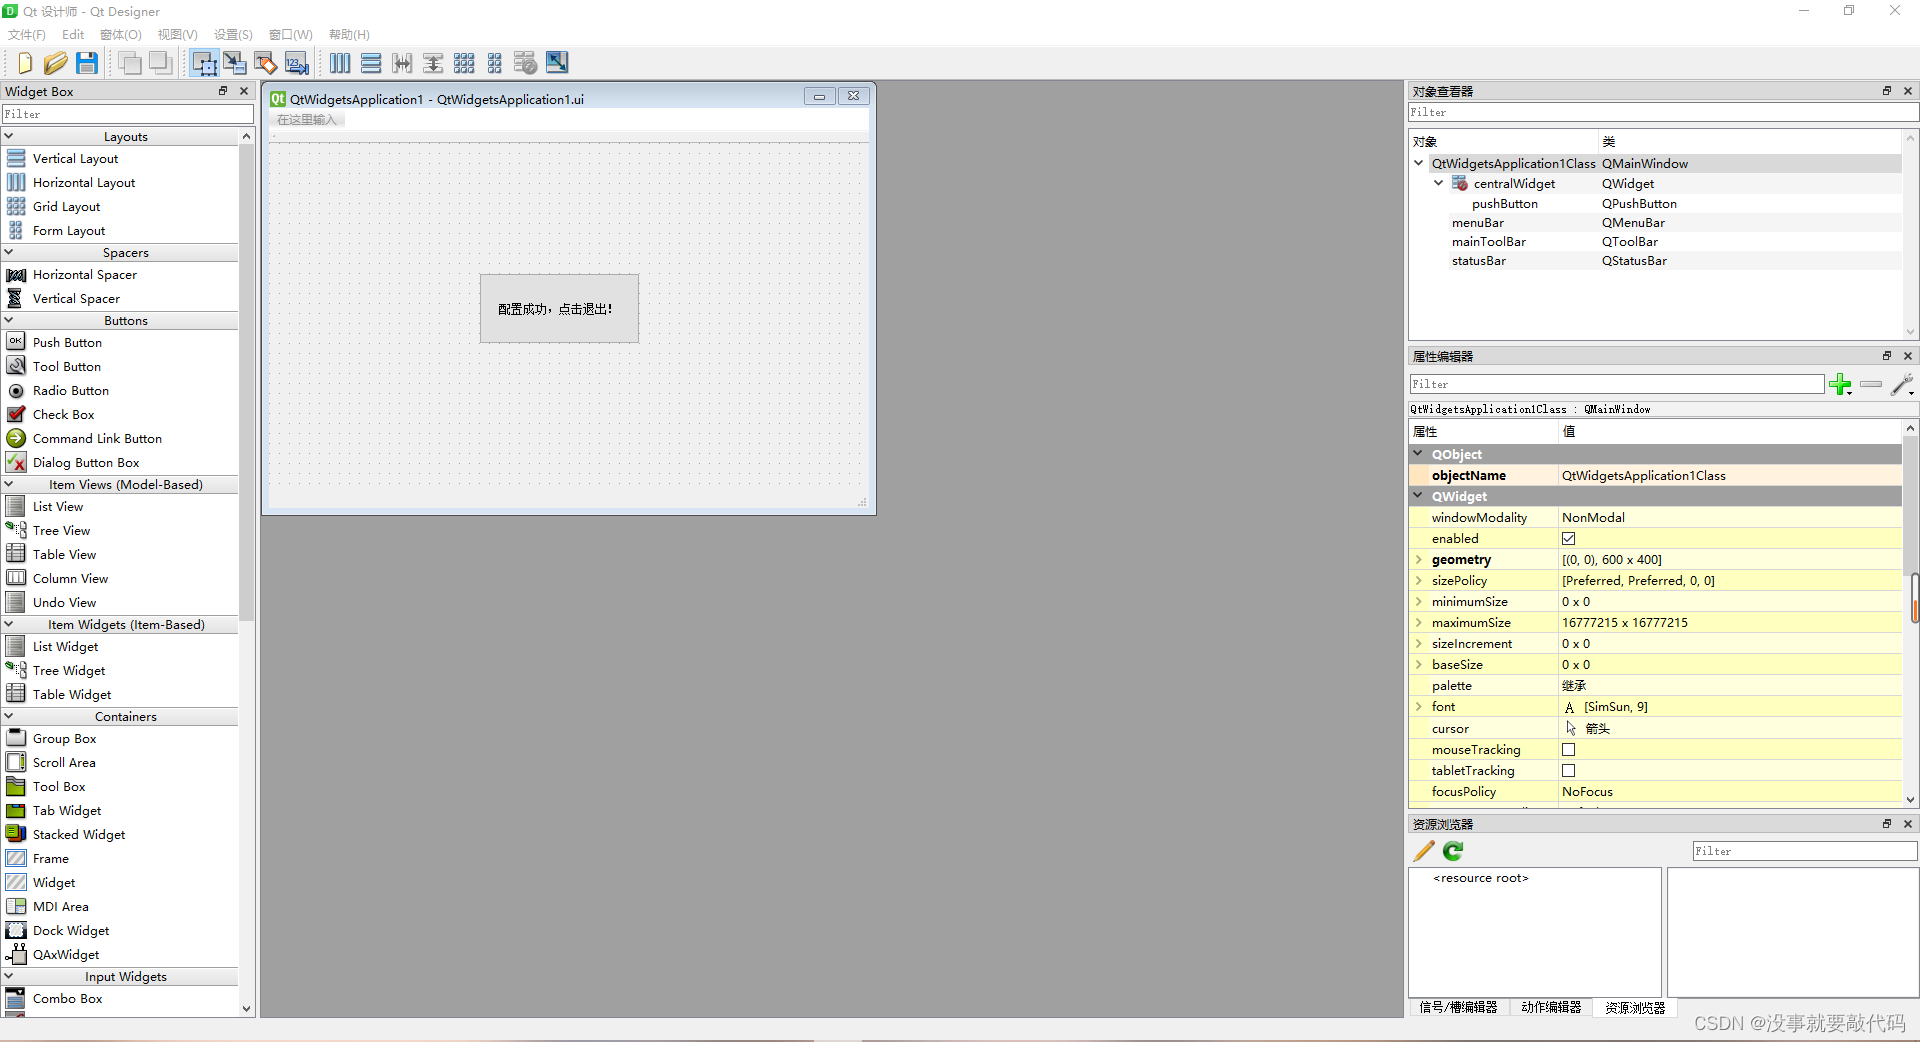Pick Push Button in Widget Box
The height and width of the screenshot is (1042, 1920).
click(67, 343)
